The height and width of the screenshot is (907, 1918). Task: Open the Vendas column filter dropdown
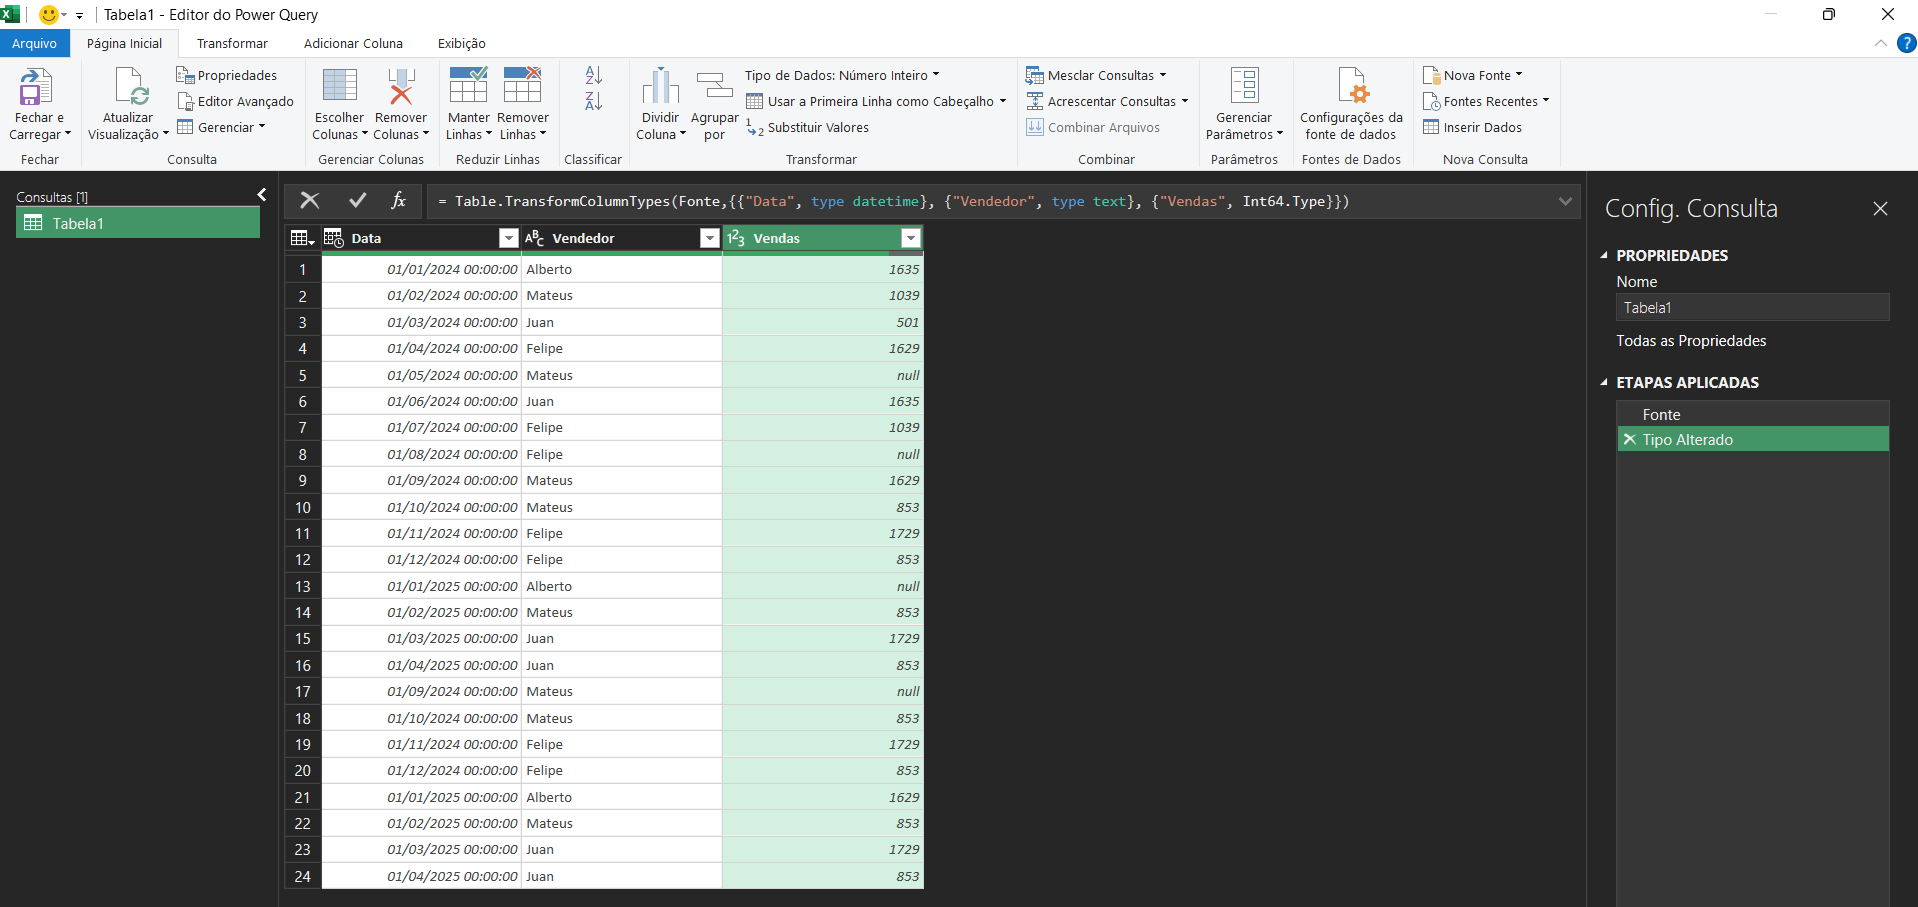(x=911, y=238)
